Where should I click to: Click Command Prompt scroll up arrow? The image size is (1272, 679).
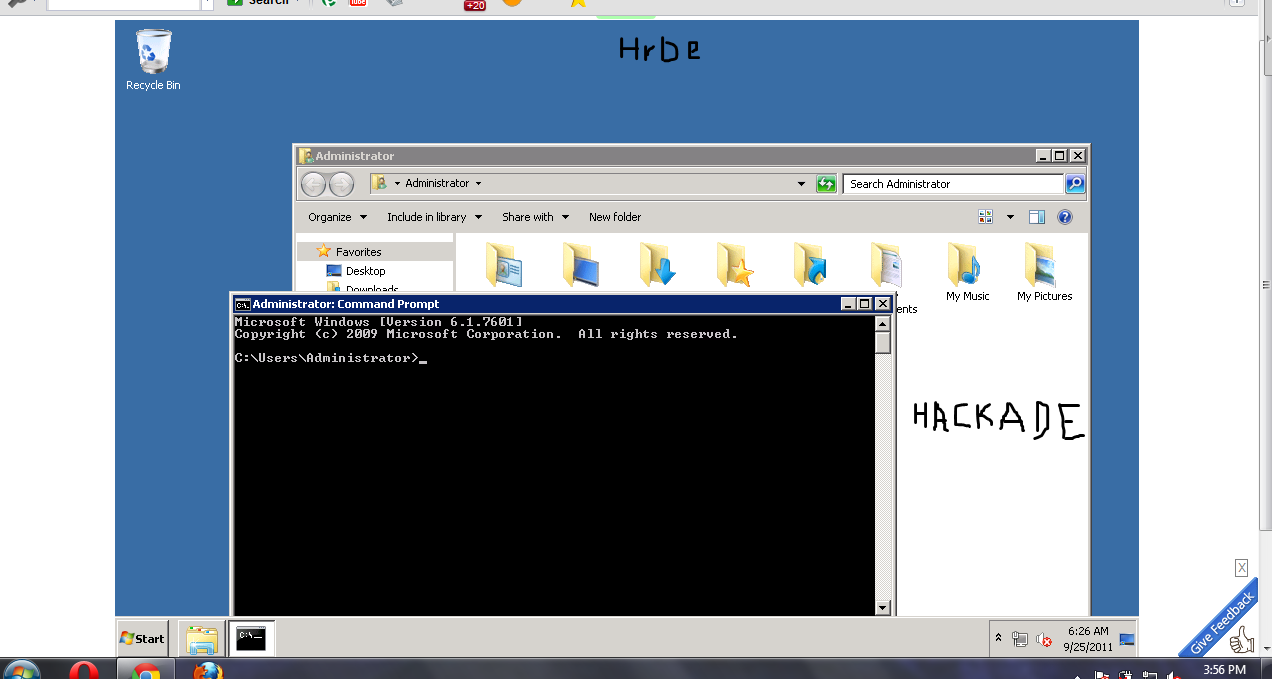point(882,323)
